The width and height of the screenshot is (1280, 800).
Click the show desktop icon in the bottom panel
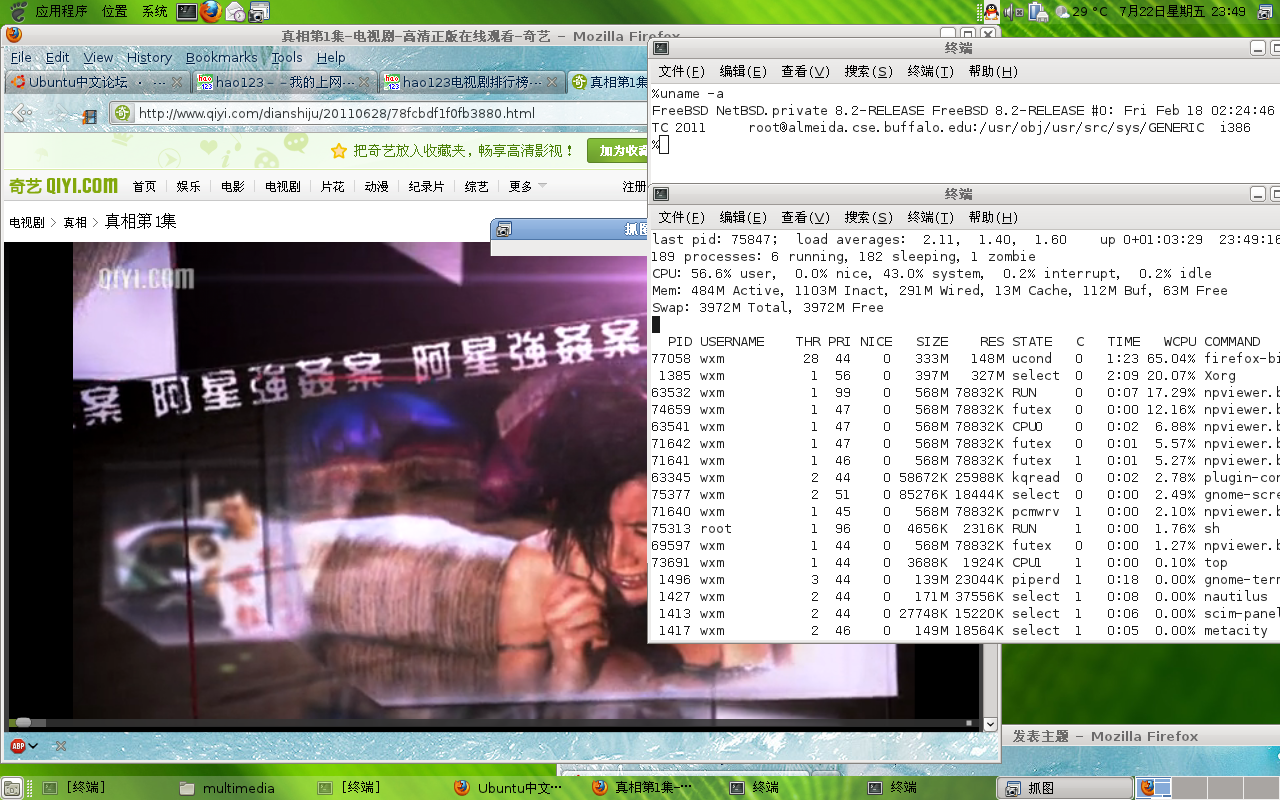13,788
